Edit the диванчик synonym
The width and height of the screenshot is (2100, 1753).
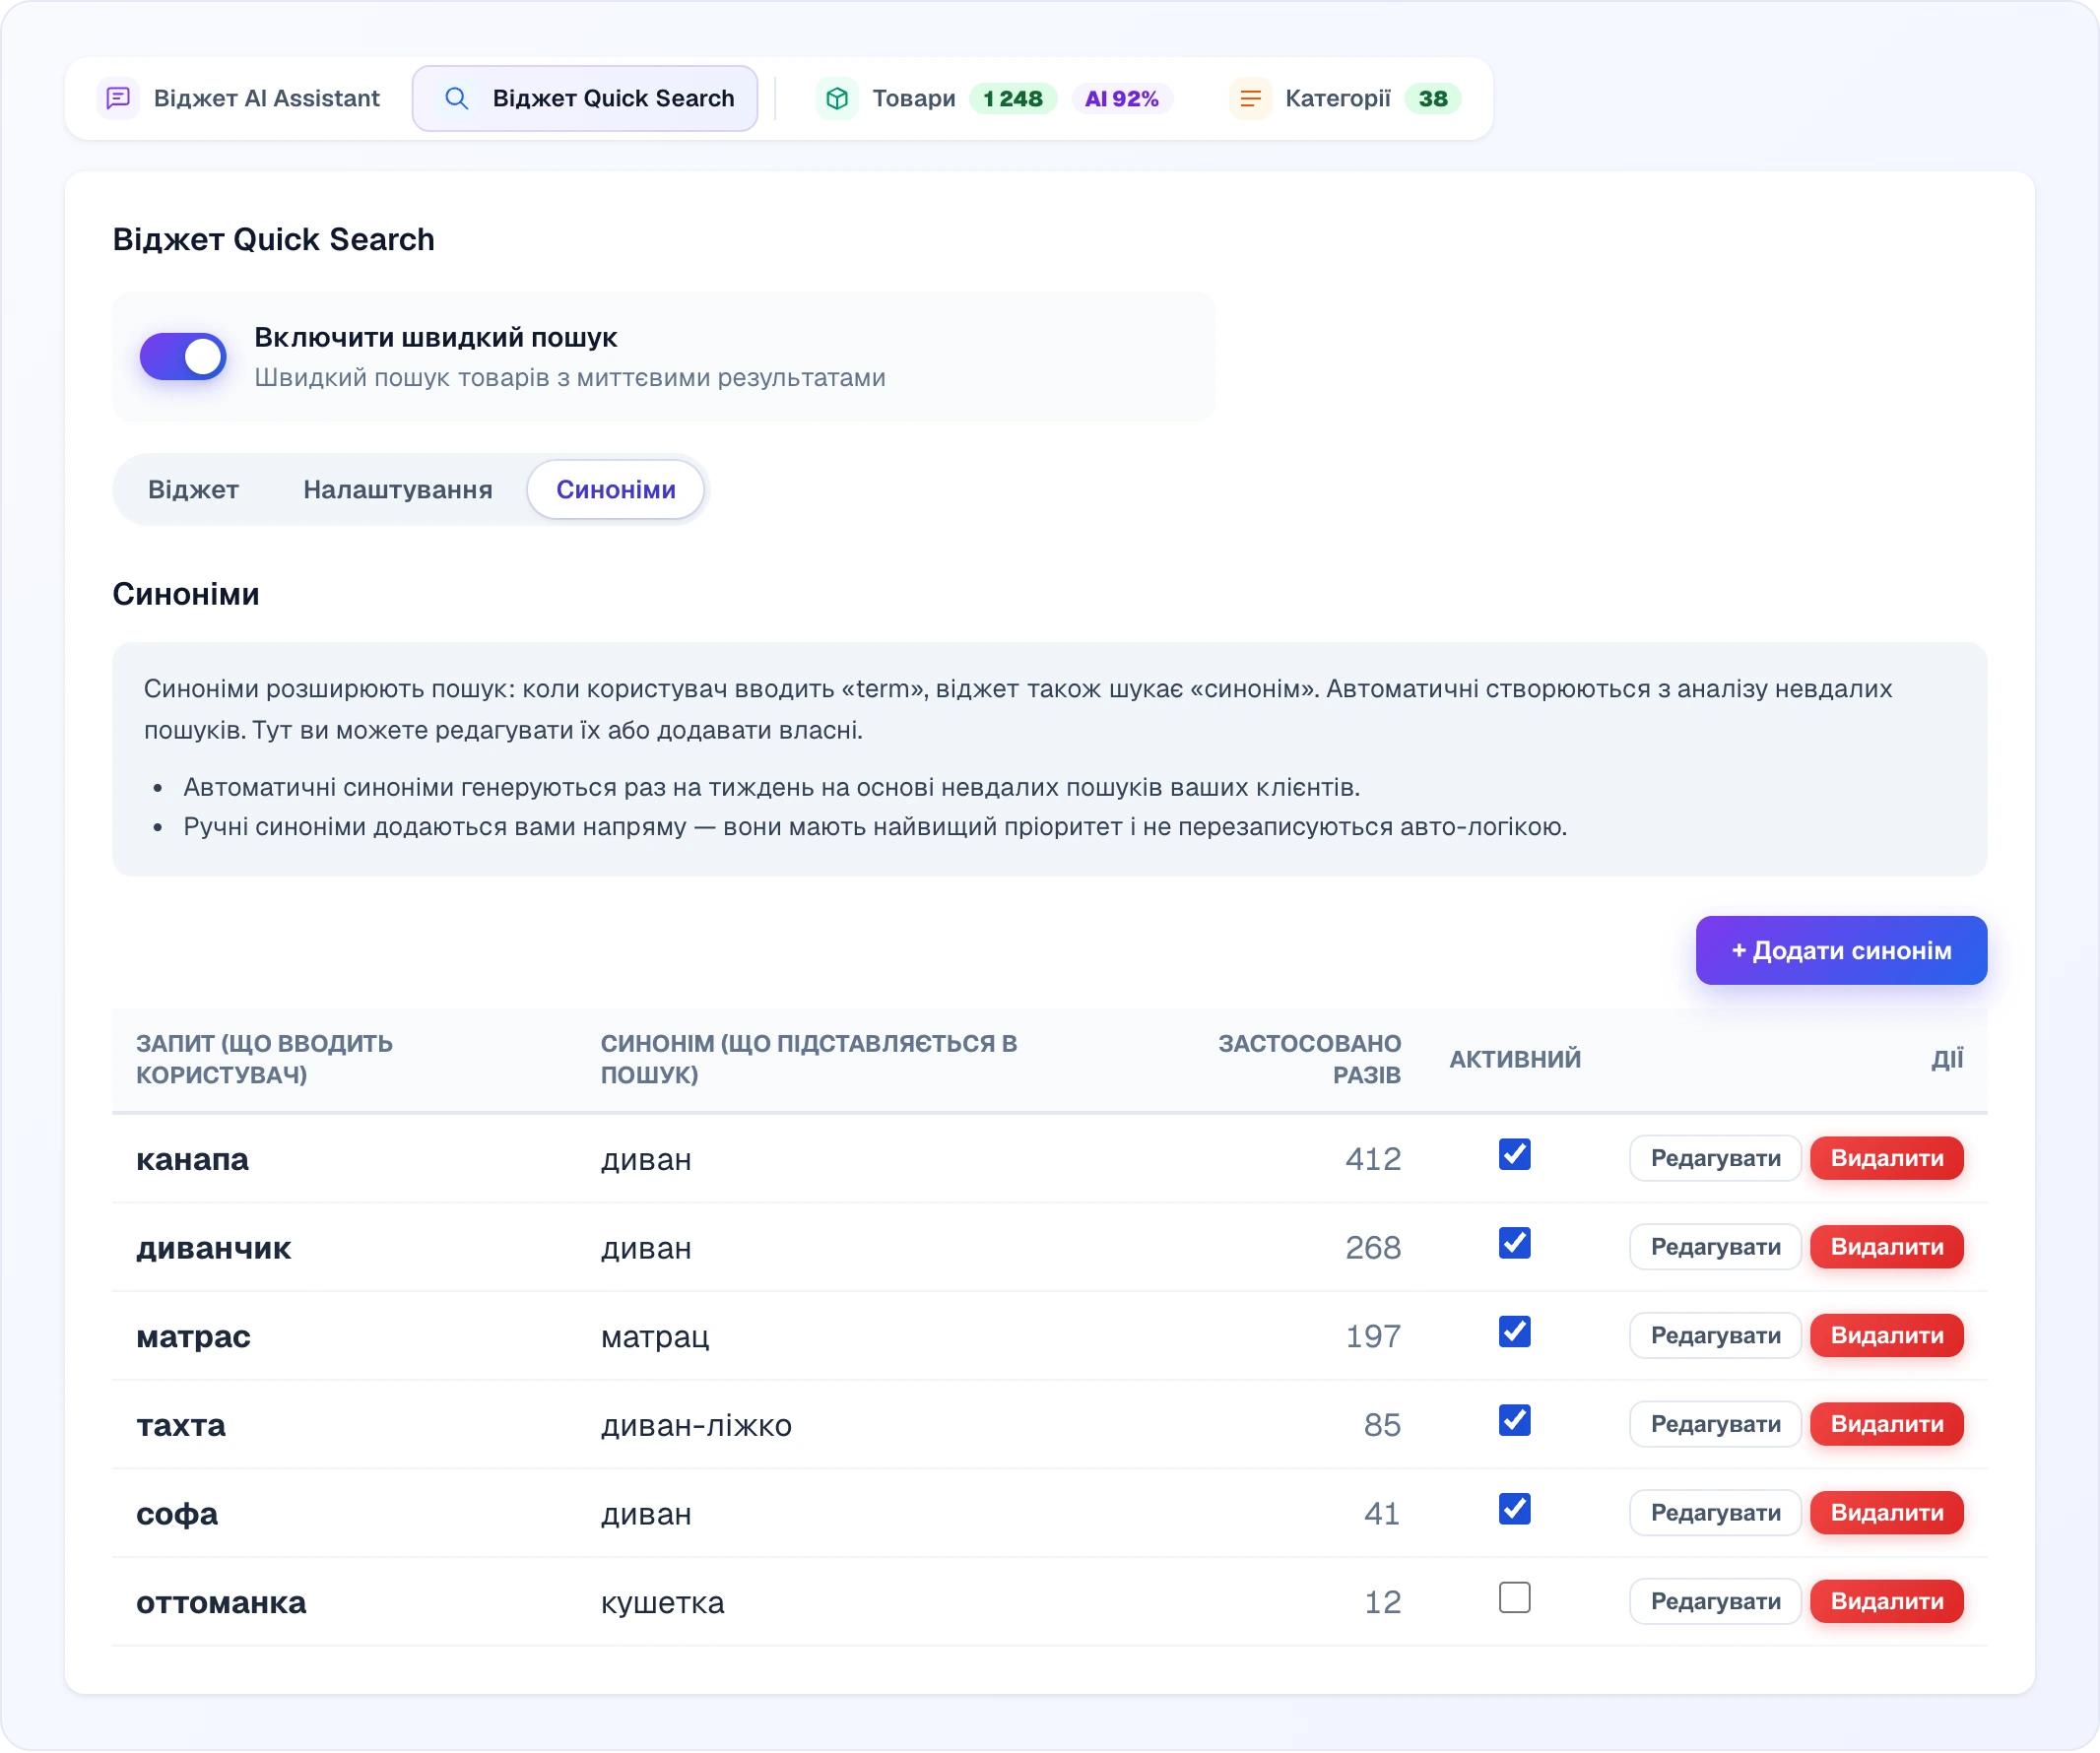1715,1247
